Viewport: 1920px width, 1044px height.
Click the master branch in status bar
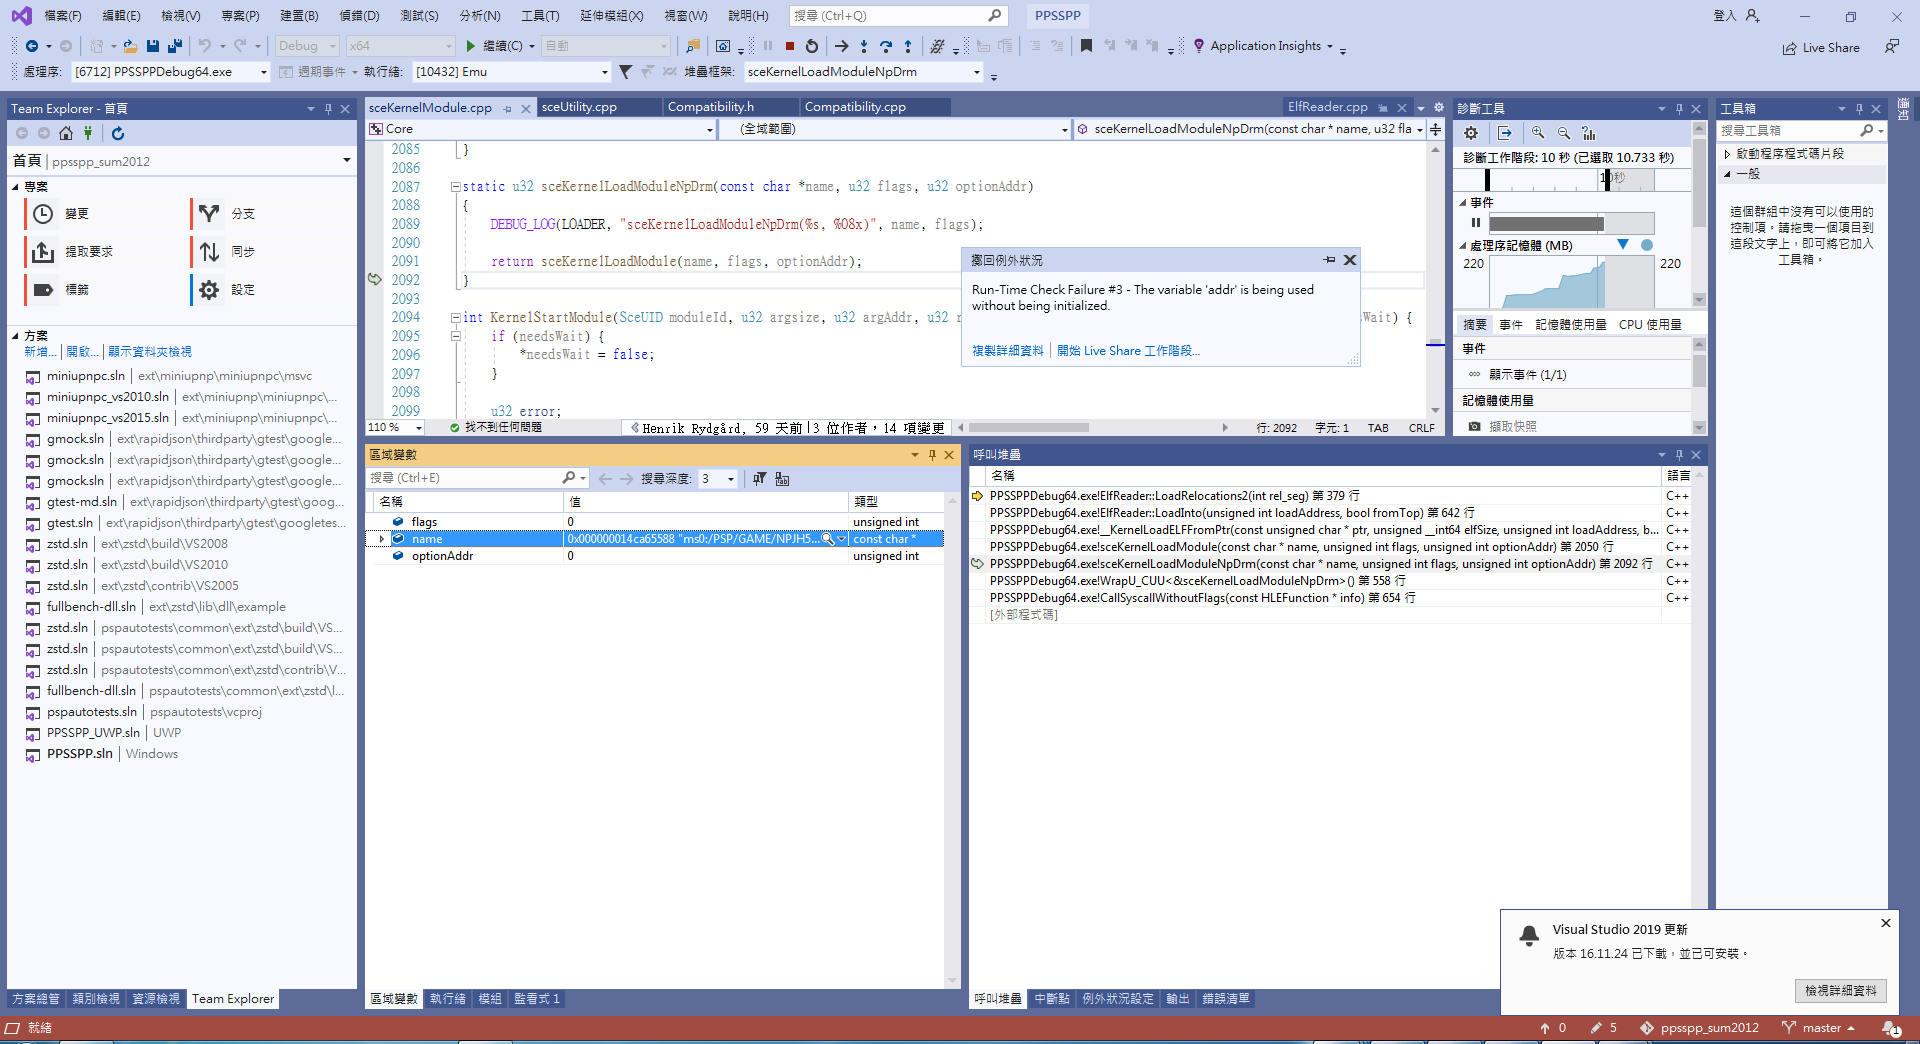(1820, 1028)
